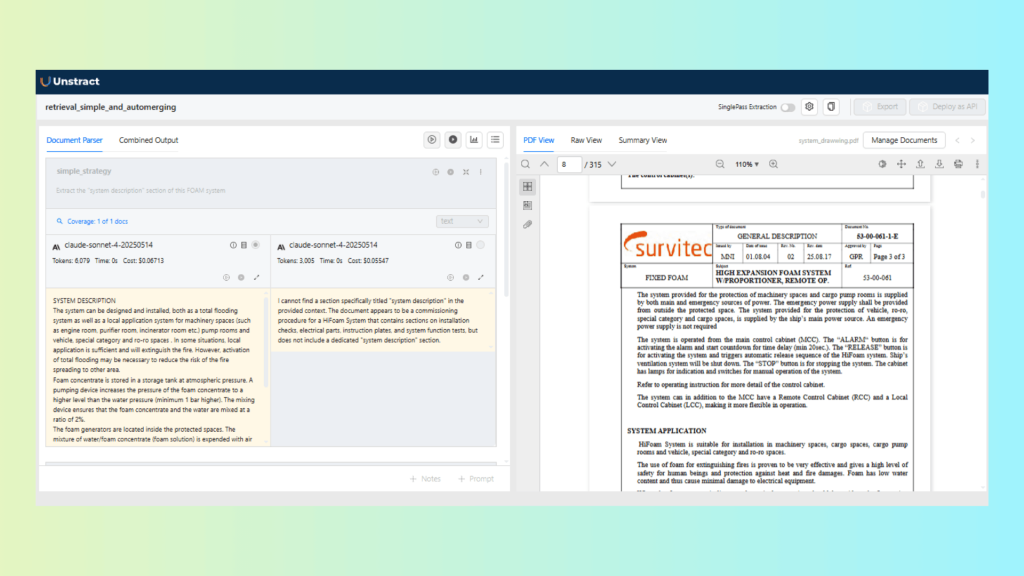Open the text output type dropdown

pos(462,221)
